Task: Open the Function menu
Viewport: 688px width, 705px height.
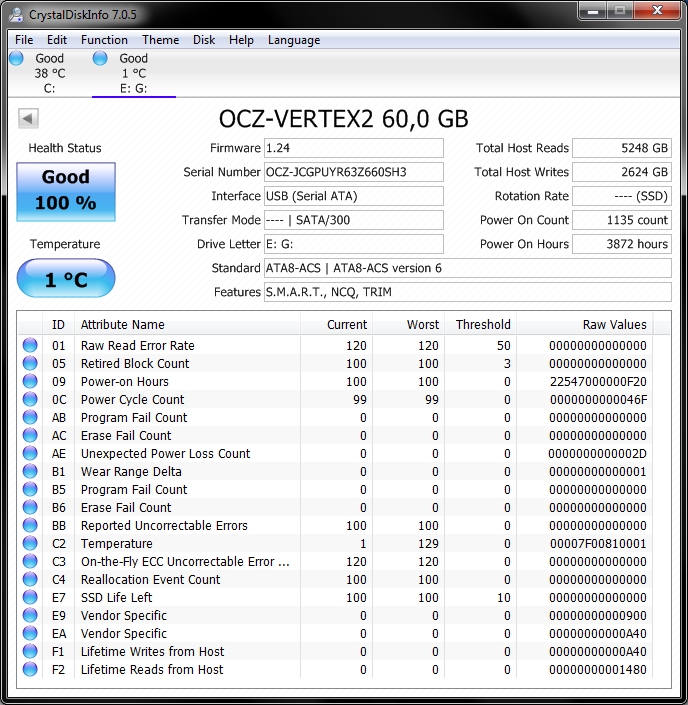Action: [x=104, y=40]
